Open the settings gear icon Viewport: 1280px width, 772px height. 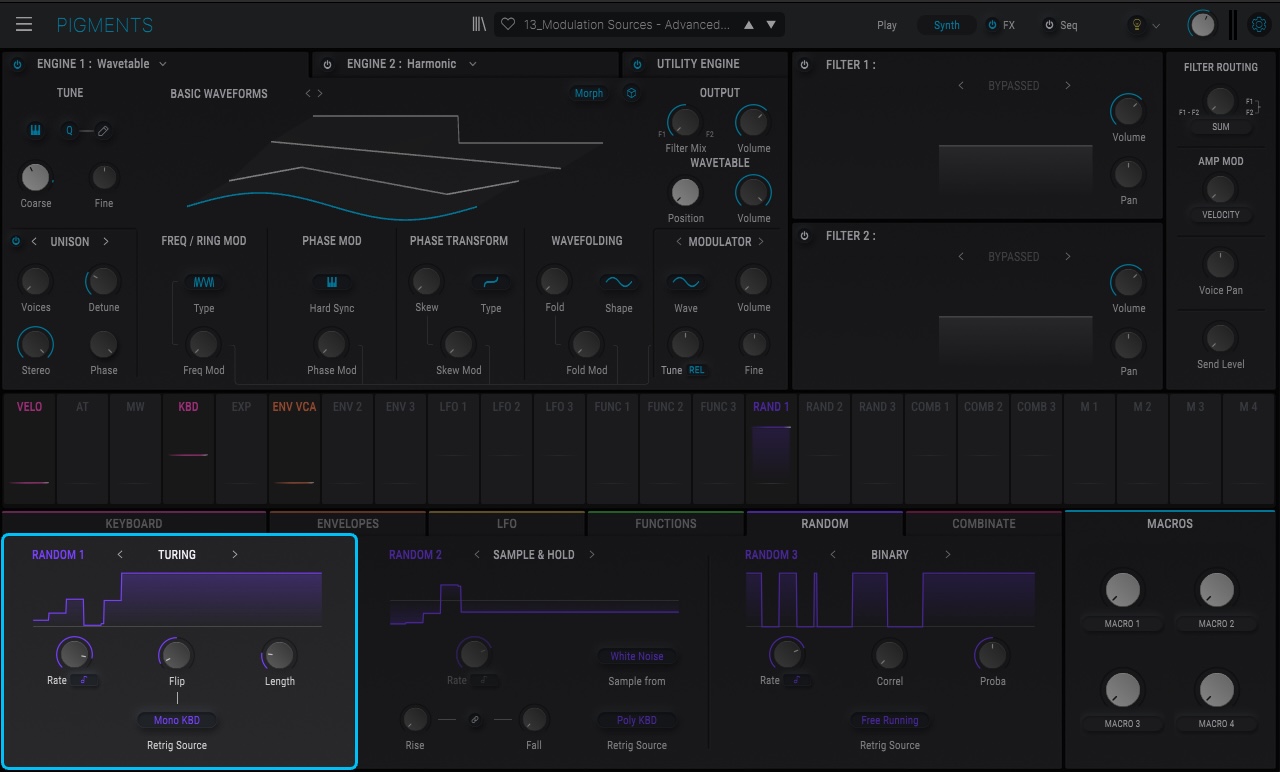point(1258,25)
